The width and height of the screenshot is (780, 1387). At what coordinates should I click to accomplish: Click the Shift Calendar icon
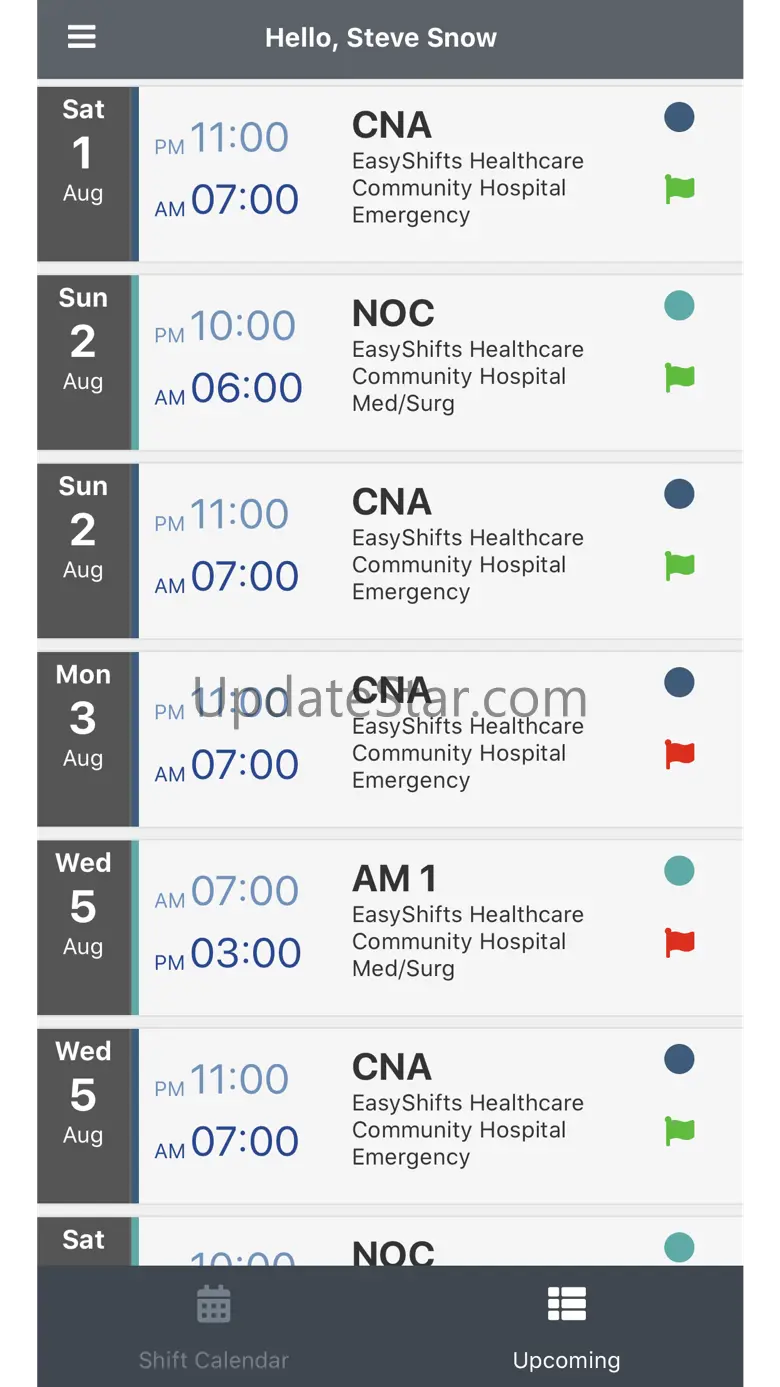[x=214, y=1305]
